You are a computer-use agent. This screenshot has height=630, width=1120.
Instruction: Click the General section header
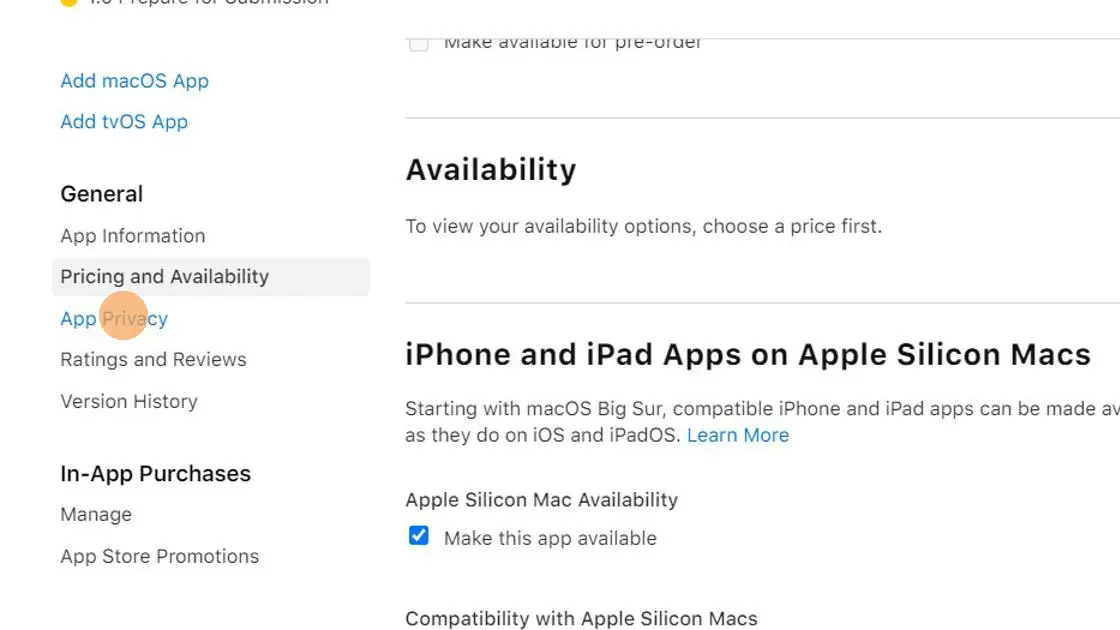tap(101, 194)
